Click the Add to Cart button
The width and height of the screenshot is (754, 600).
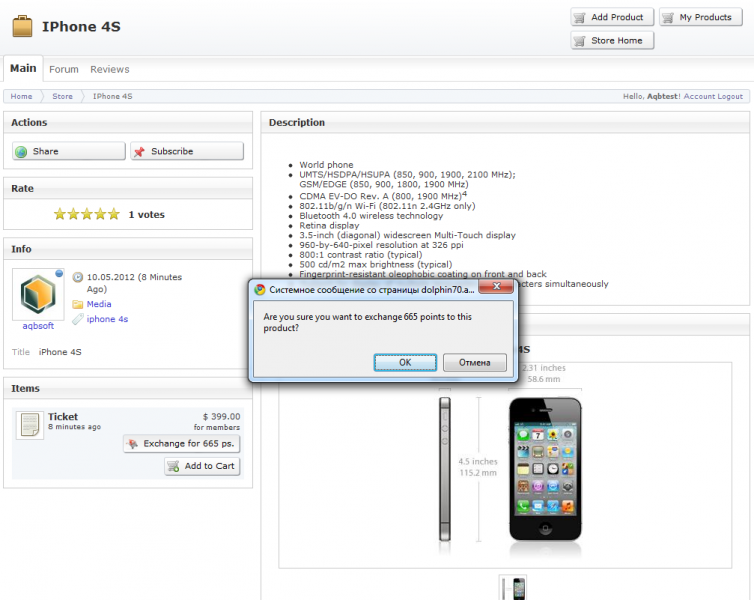point(202,466)
